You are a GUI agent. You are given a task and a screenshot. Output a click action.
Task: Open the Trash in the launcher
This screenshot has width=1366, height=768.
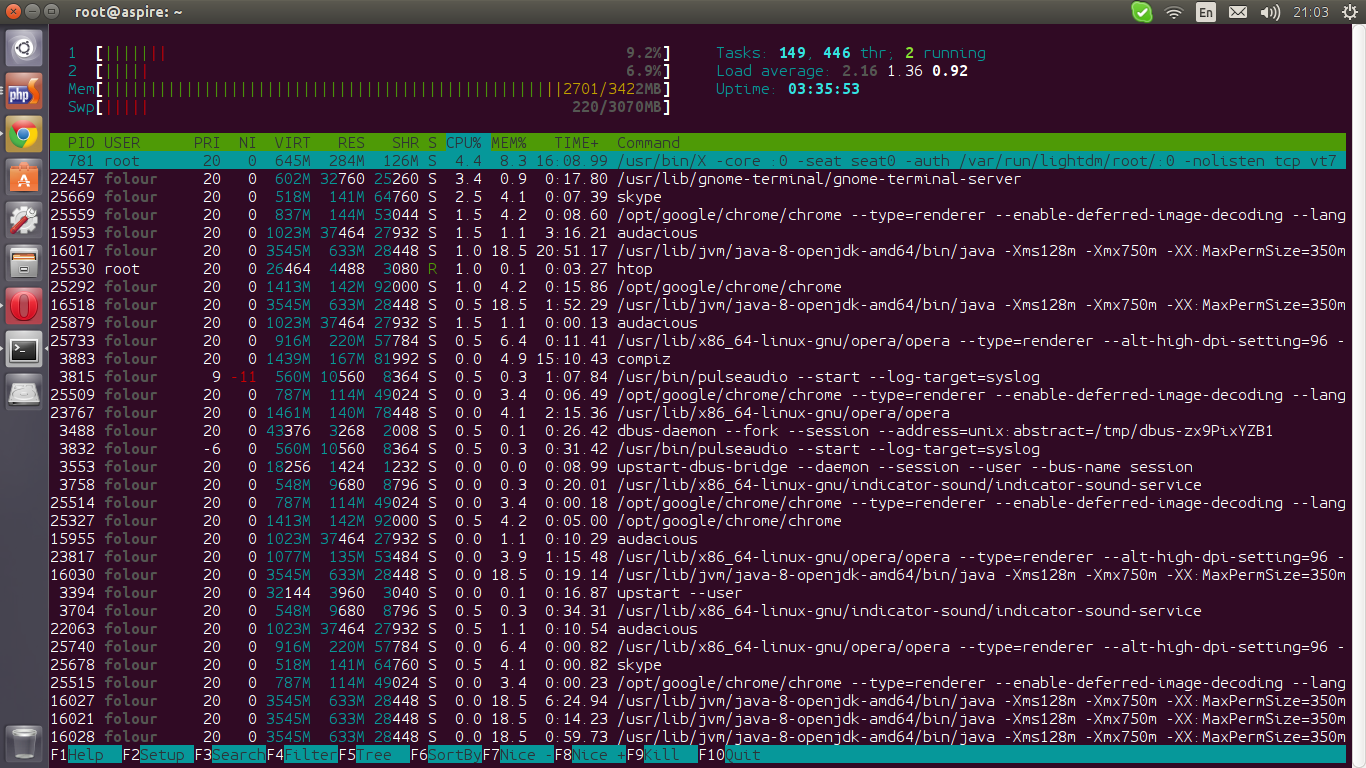(x=24, y=743)
